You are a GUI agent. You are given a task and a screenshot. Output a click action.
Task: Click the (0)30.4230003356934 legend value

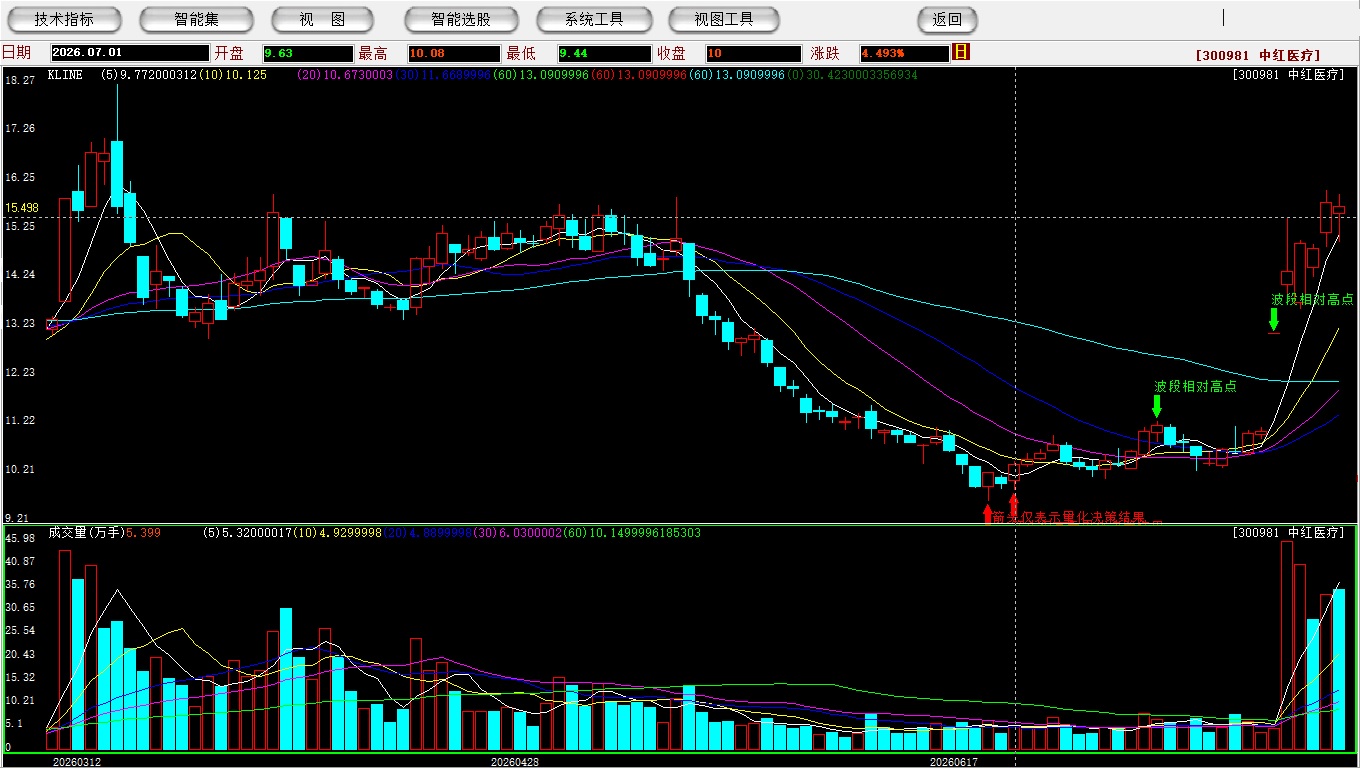click(x=851, y=75)
